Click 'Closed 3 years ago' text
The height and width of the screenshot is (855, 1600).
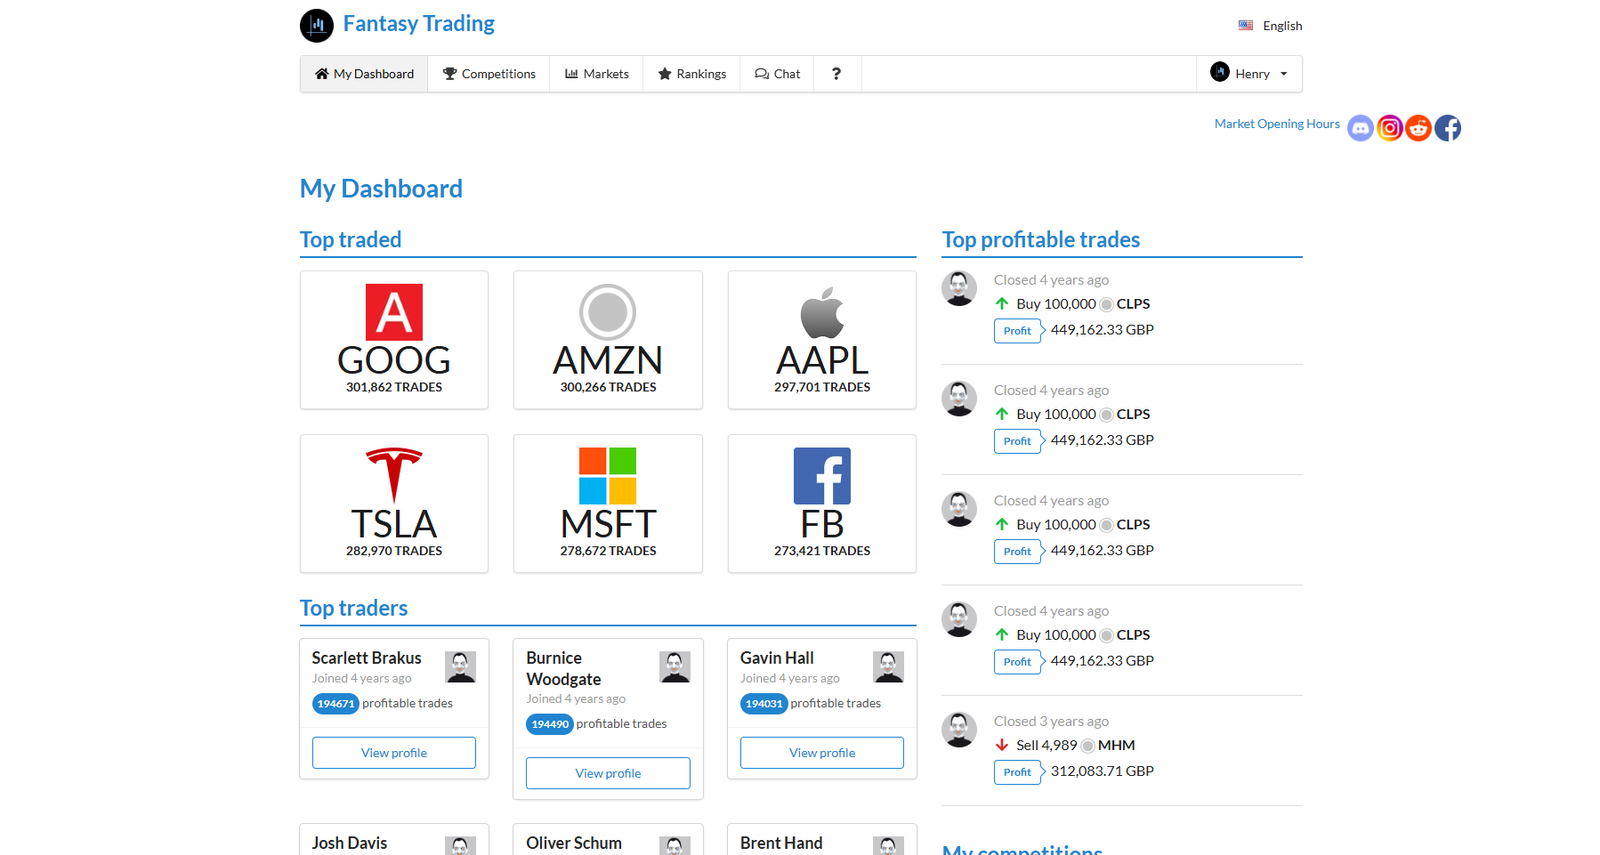tap(1051, 721)
